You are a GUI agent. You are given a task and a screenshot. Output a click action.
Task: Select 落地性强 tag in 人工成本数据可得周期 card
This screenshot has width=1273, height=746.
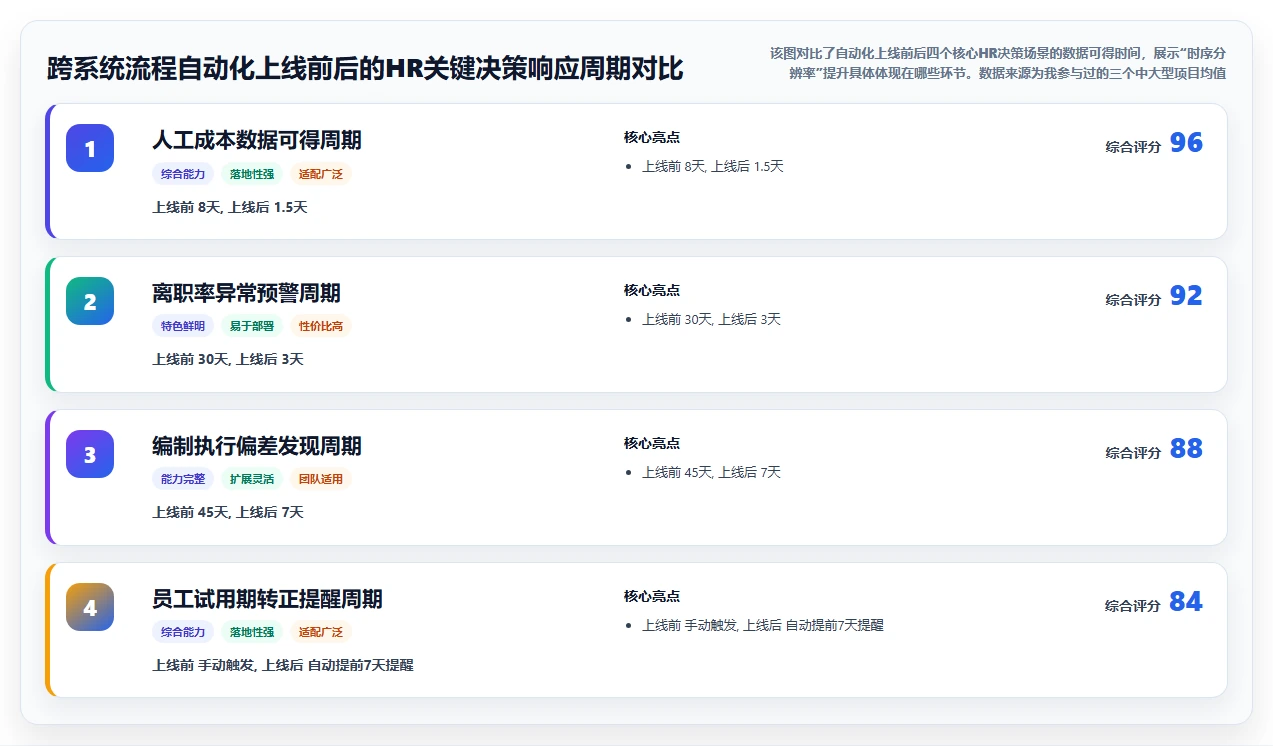tap(252, 174)
